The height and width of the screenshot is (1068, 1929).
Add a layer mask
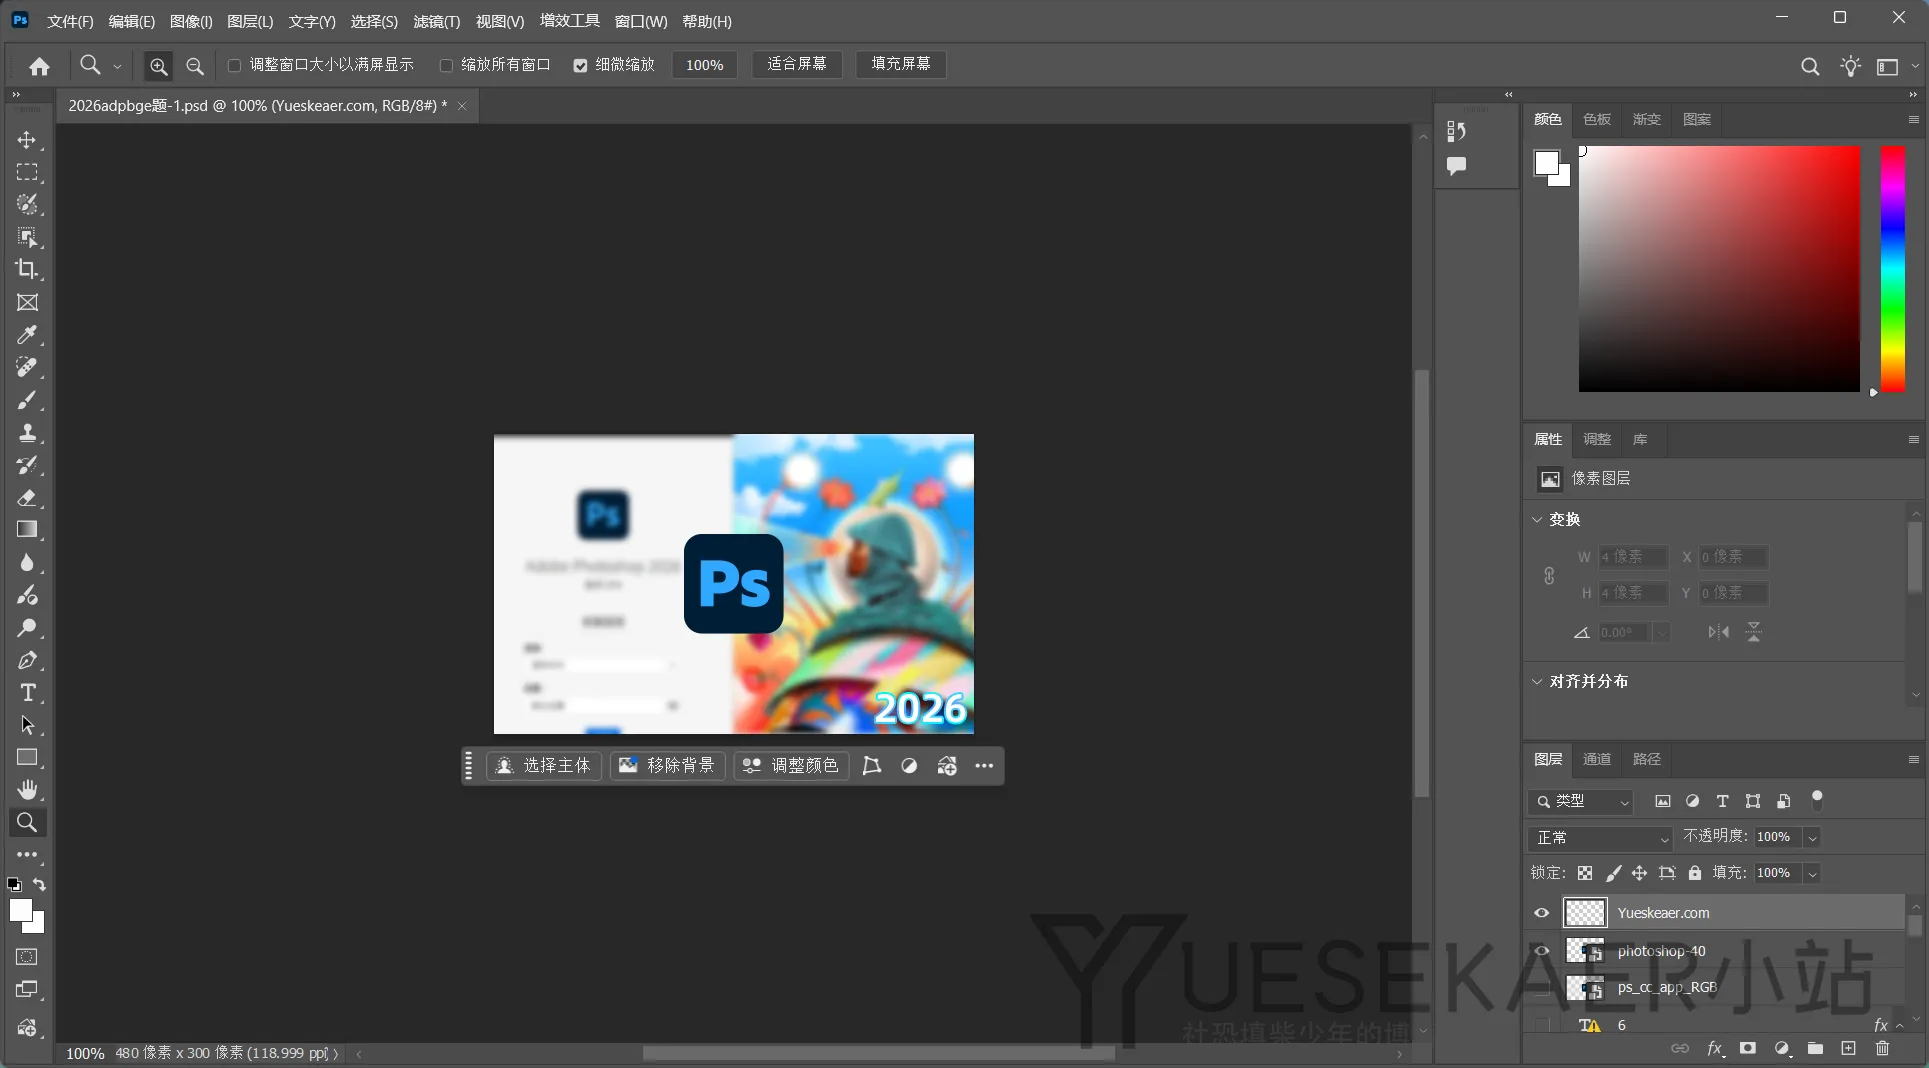pos(1747,1048)
